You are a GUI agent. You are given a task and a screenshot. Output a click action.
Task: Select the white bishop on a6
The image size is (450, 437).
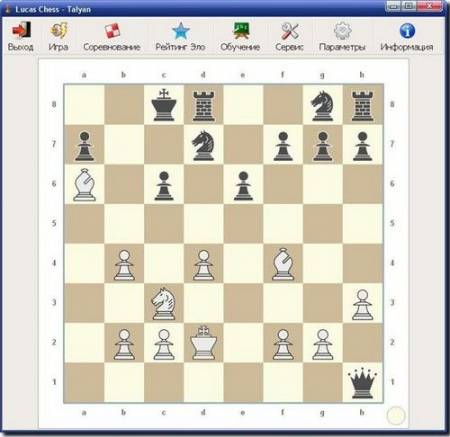[x=84, y=185]
